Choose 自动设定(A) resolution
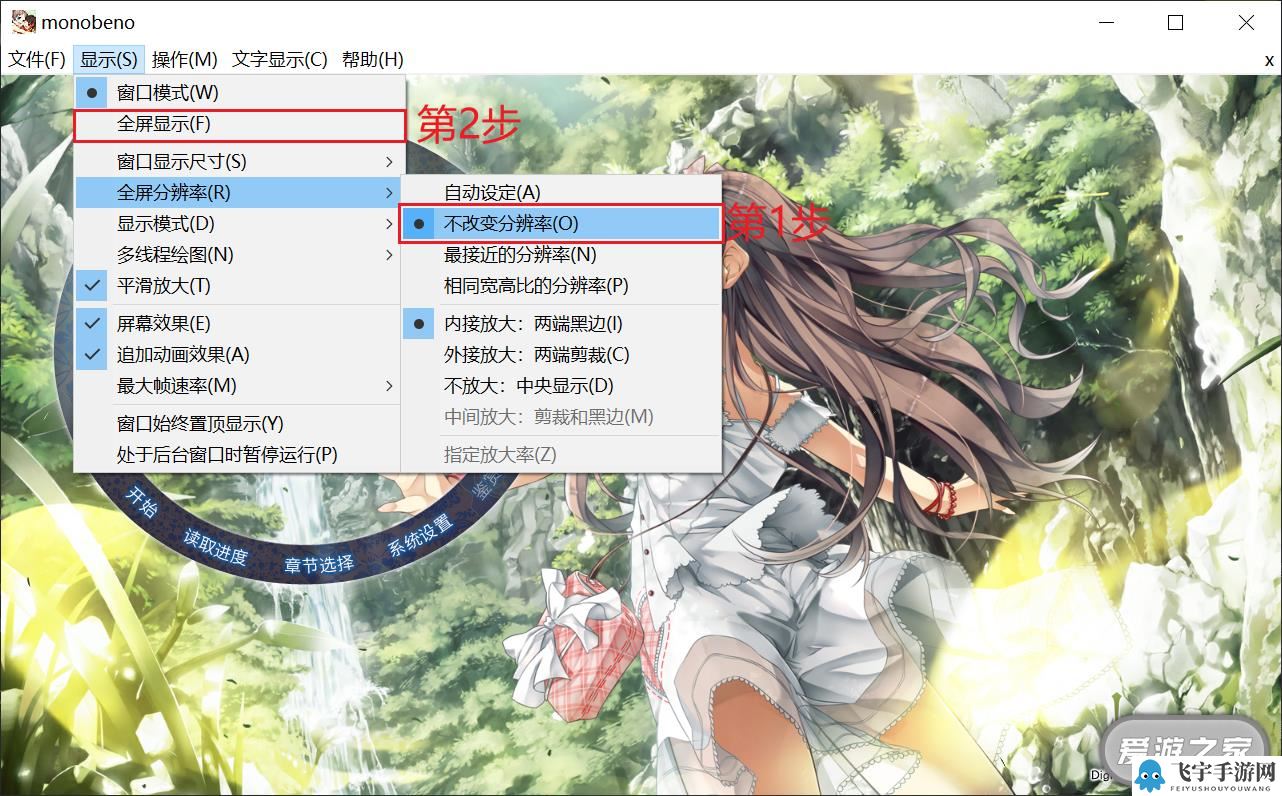1282x796 pixels. (561, 192)
